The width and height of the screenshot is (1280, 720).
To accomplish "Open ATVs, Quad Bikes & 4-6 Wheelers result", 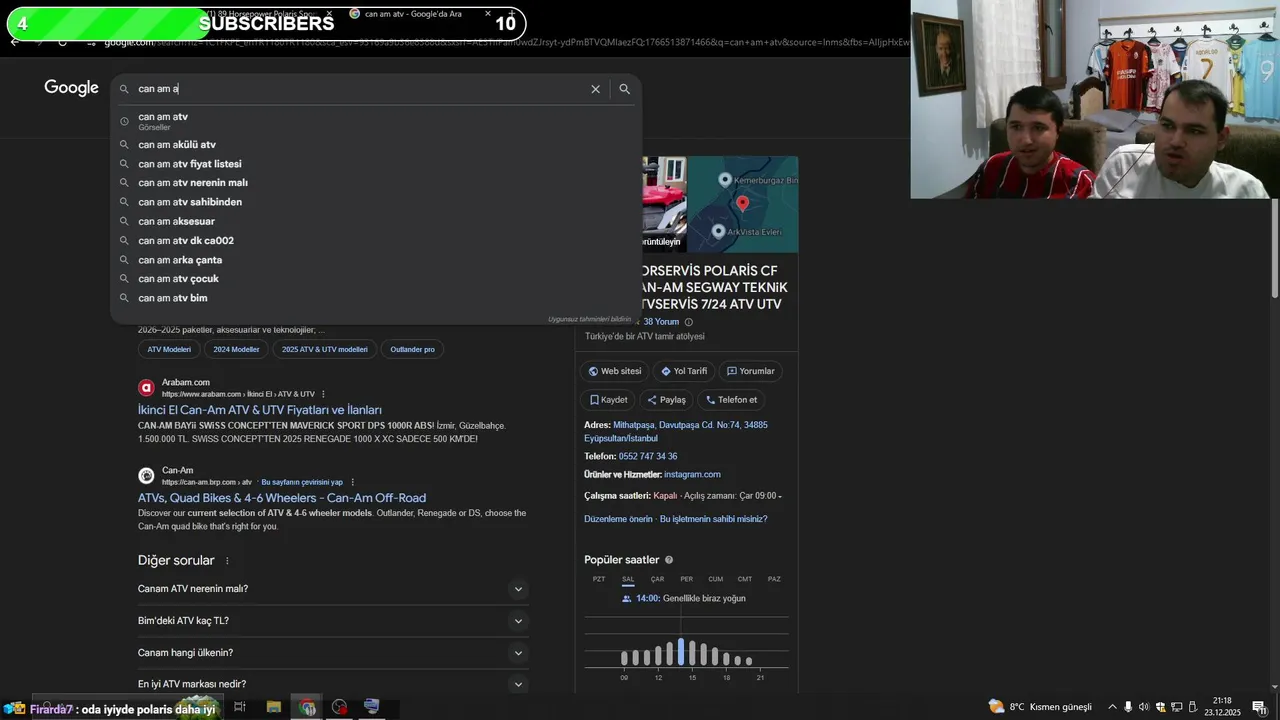I will (x=282, y=498).
